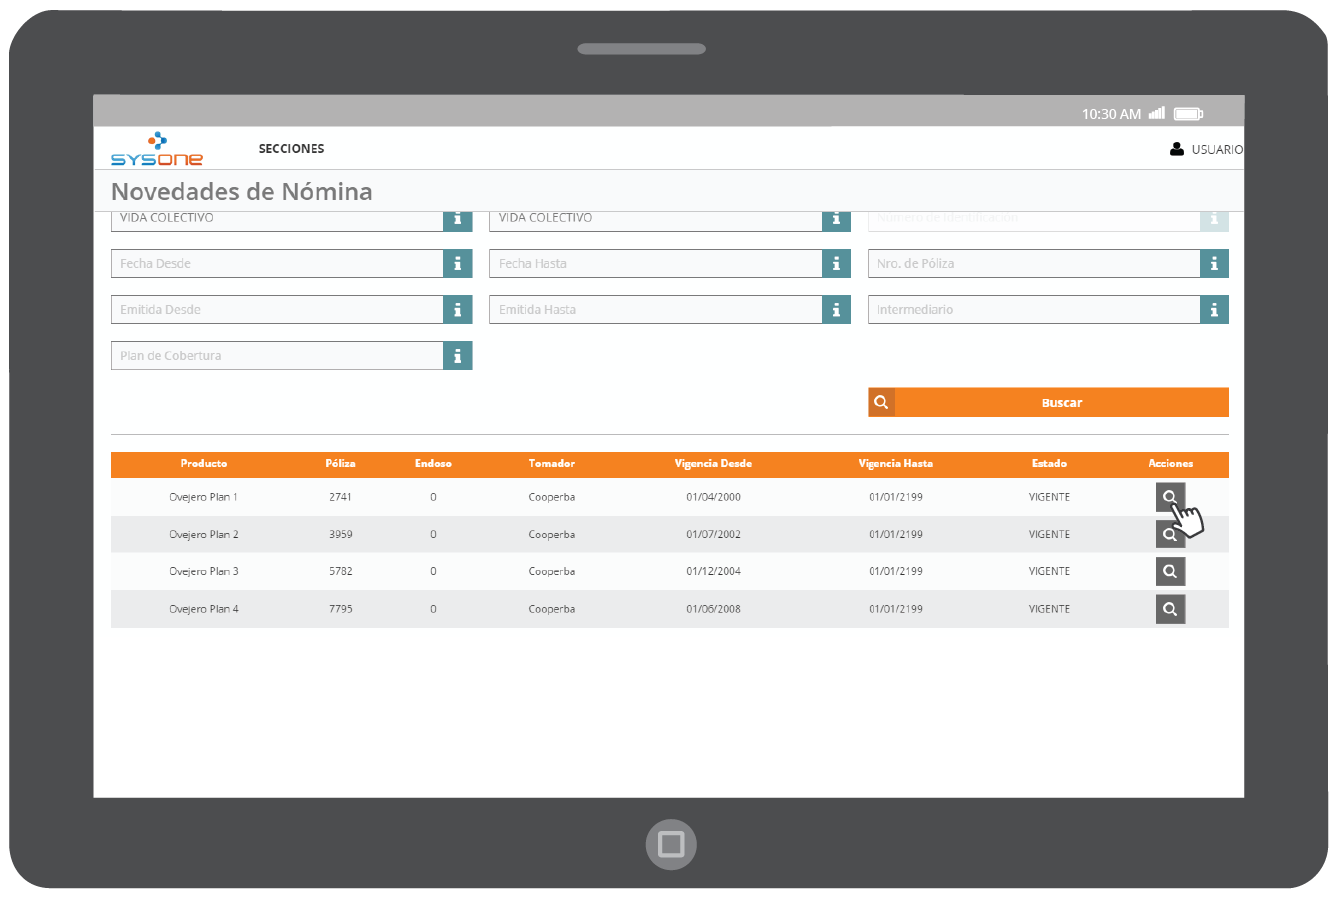Click the SysOne logo
The height and width of the screenshot is (898, 1331).
(157, 150)
